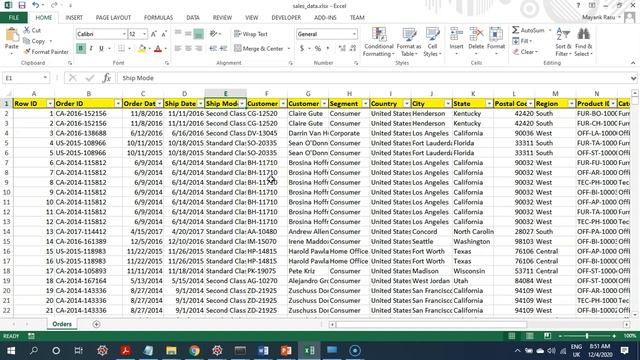This screenshot has width=640, height=360.
Task: Select the Orders sheet tab
Action: point(62,324)
